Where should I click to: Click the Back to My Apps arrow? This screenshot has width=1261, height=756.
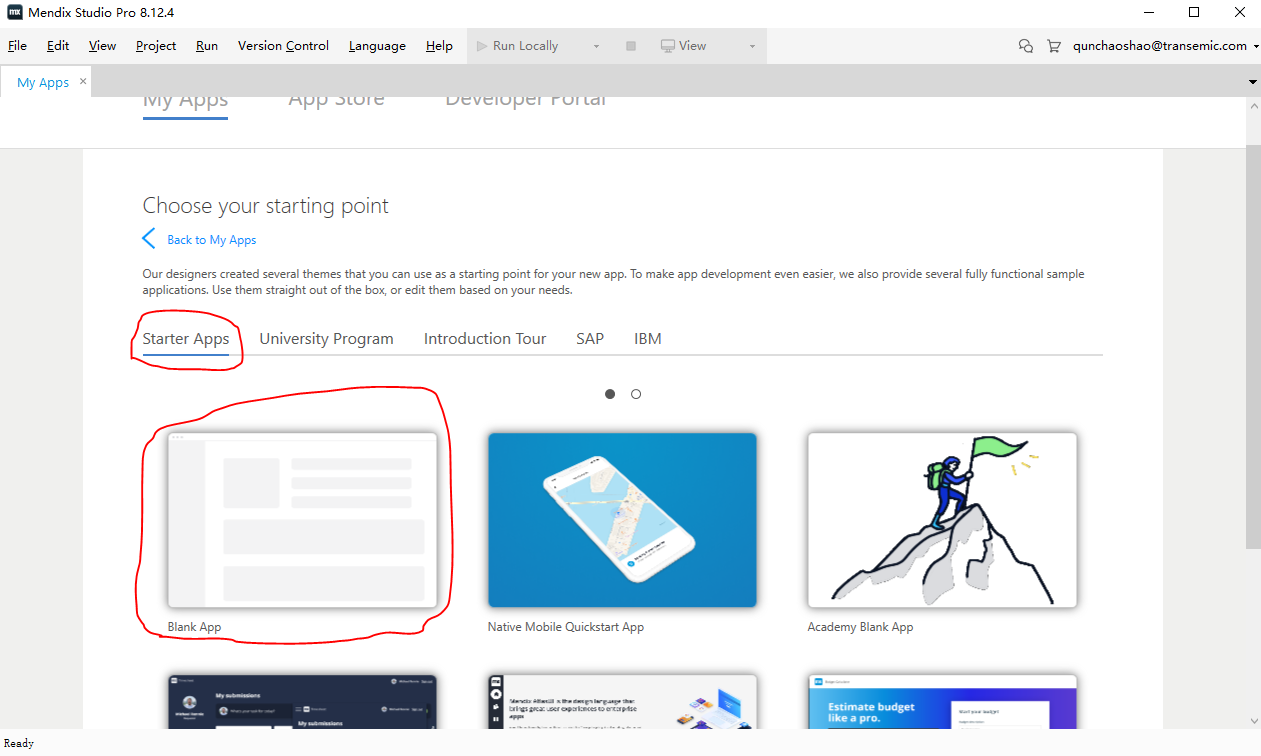click(x=149, y=238)
